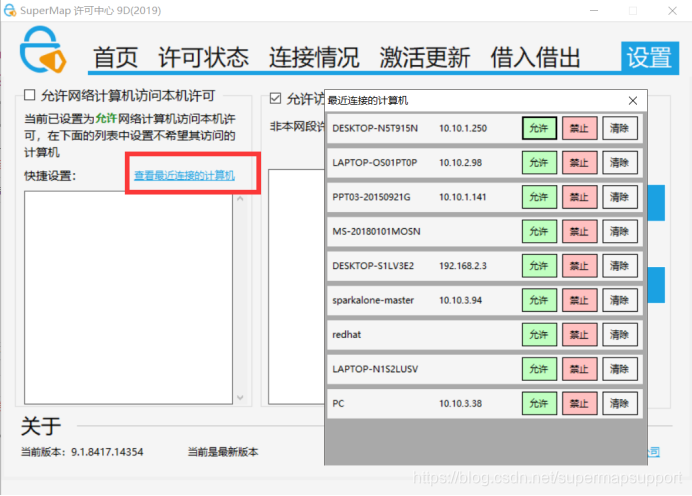The height and width of the screenshot is (496, 692).
Task: Block LAPTOP-N1S2LUSV with 禁止
Action: 579,369
